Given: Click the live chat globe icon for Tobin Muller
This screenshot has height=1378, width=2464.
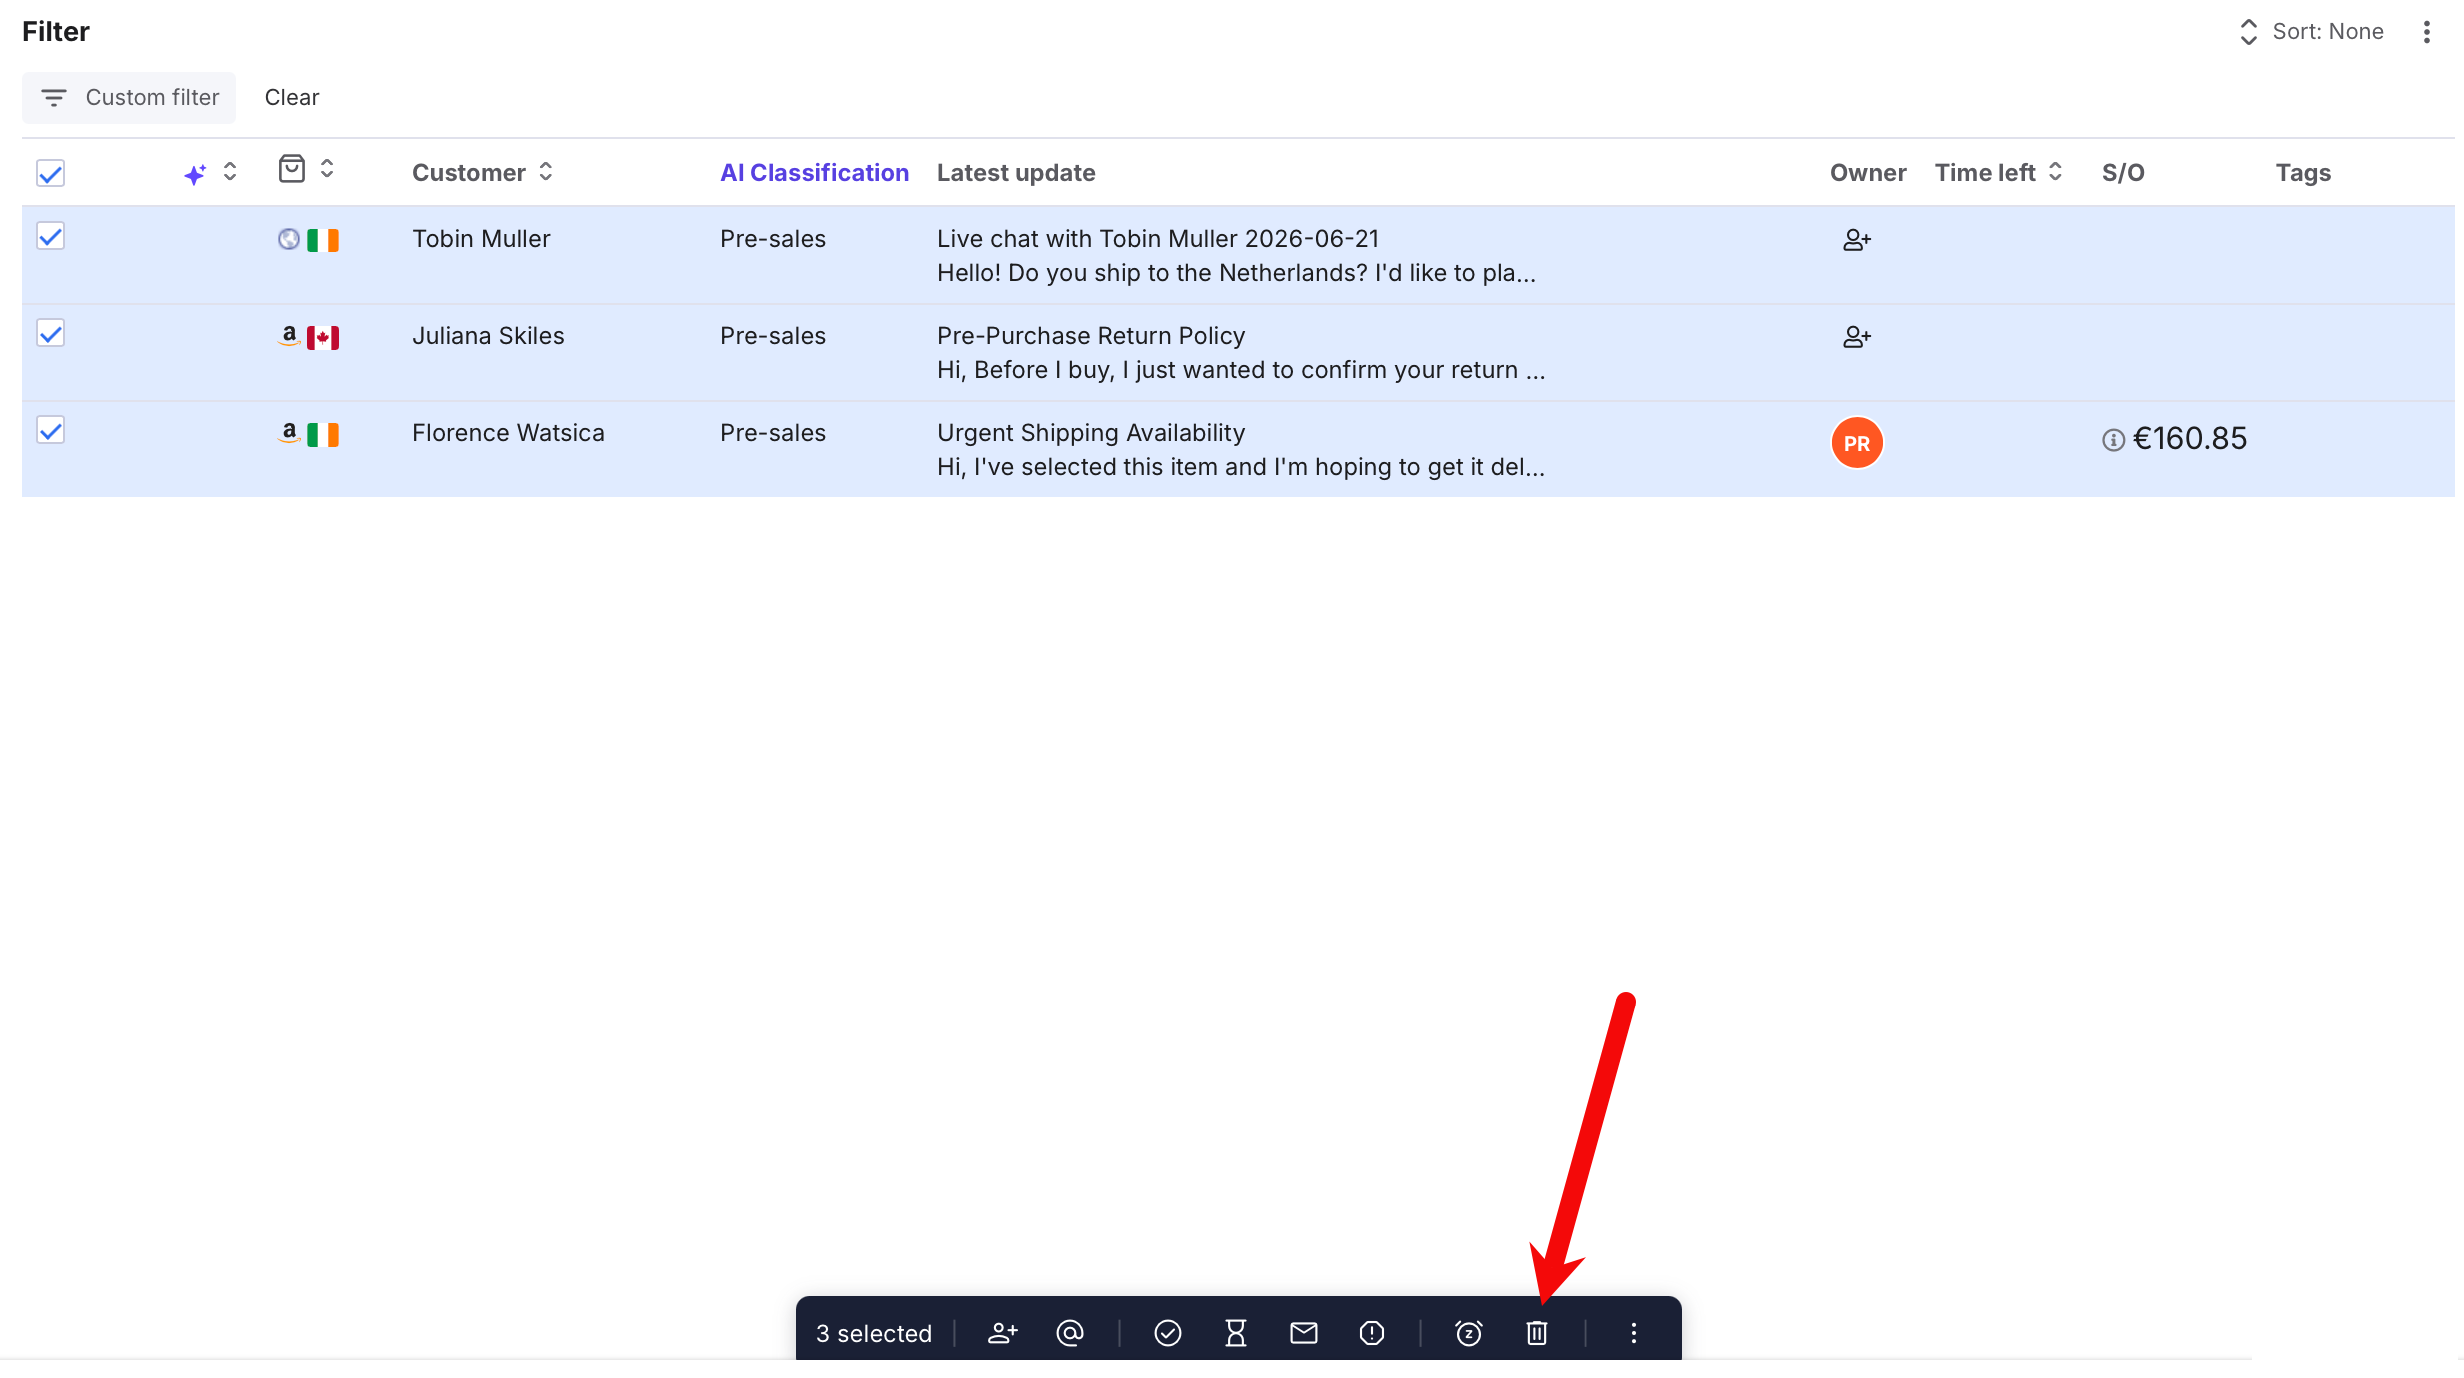Looking at the screenshot, I should point(289,239).
